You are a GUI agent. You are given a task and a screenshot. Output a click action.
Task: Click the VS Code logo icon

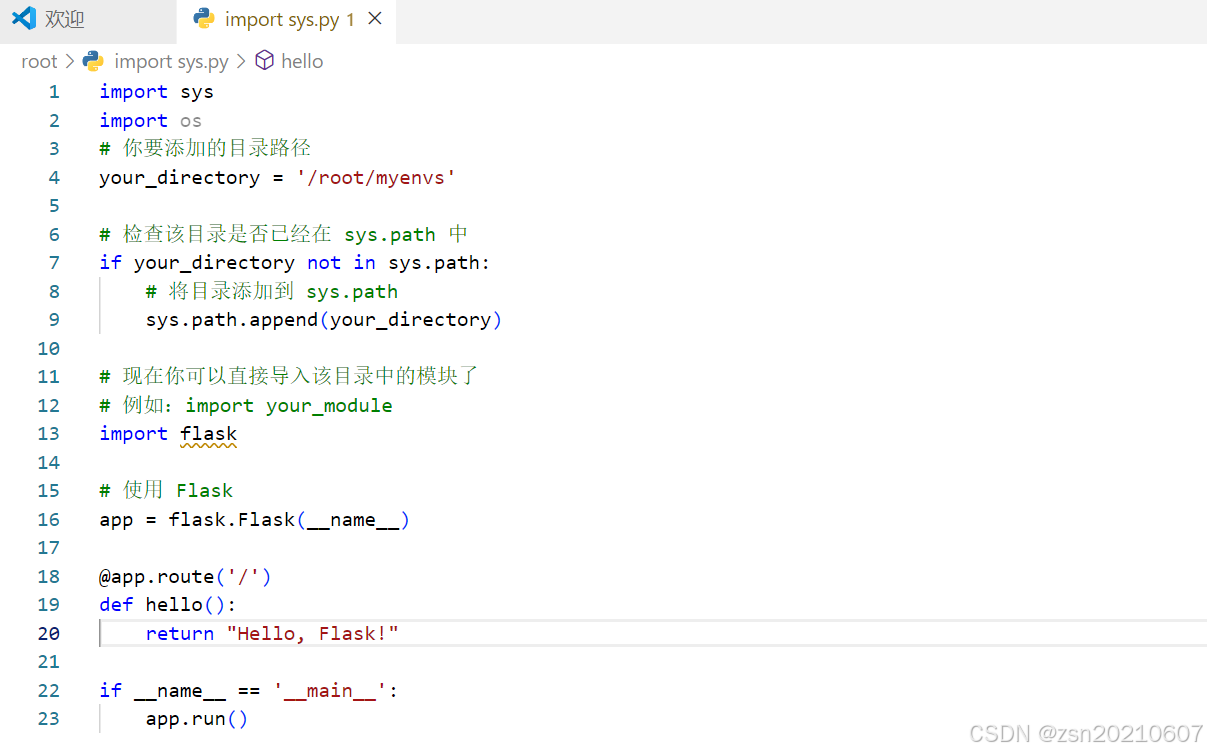point(22,18)
